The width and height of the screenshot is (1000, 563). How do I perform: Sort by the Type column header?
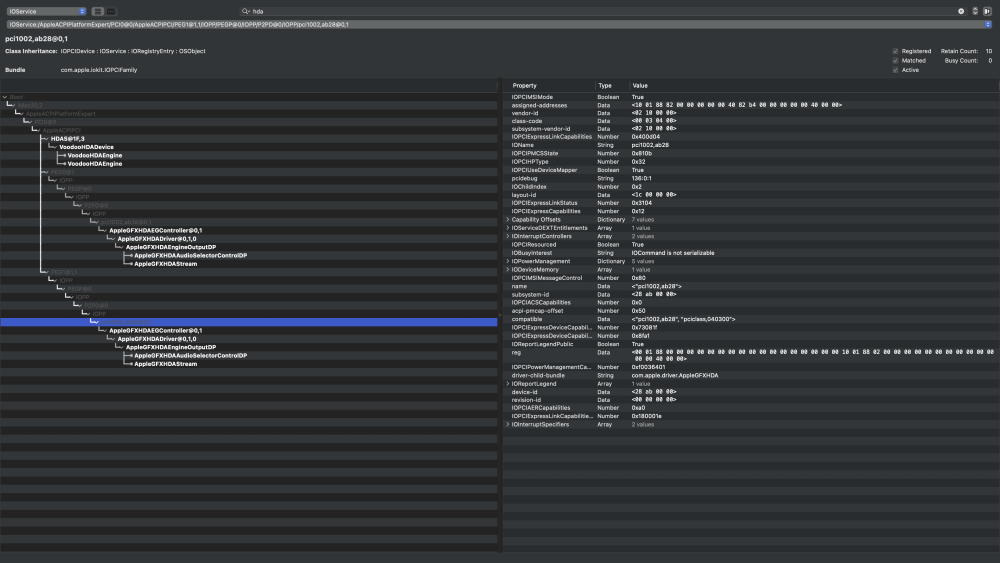pos(612,85)
